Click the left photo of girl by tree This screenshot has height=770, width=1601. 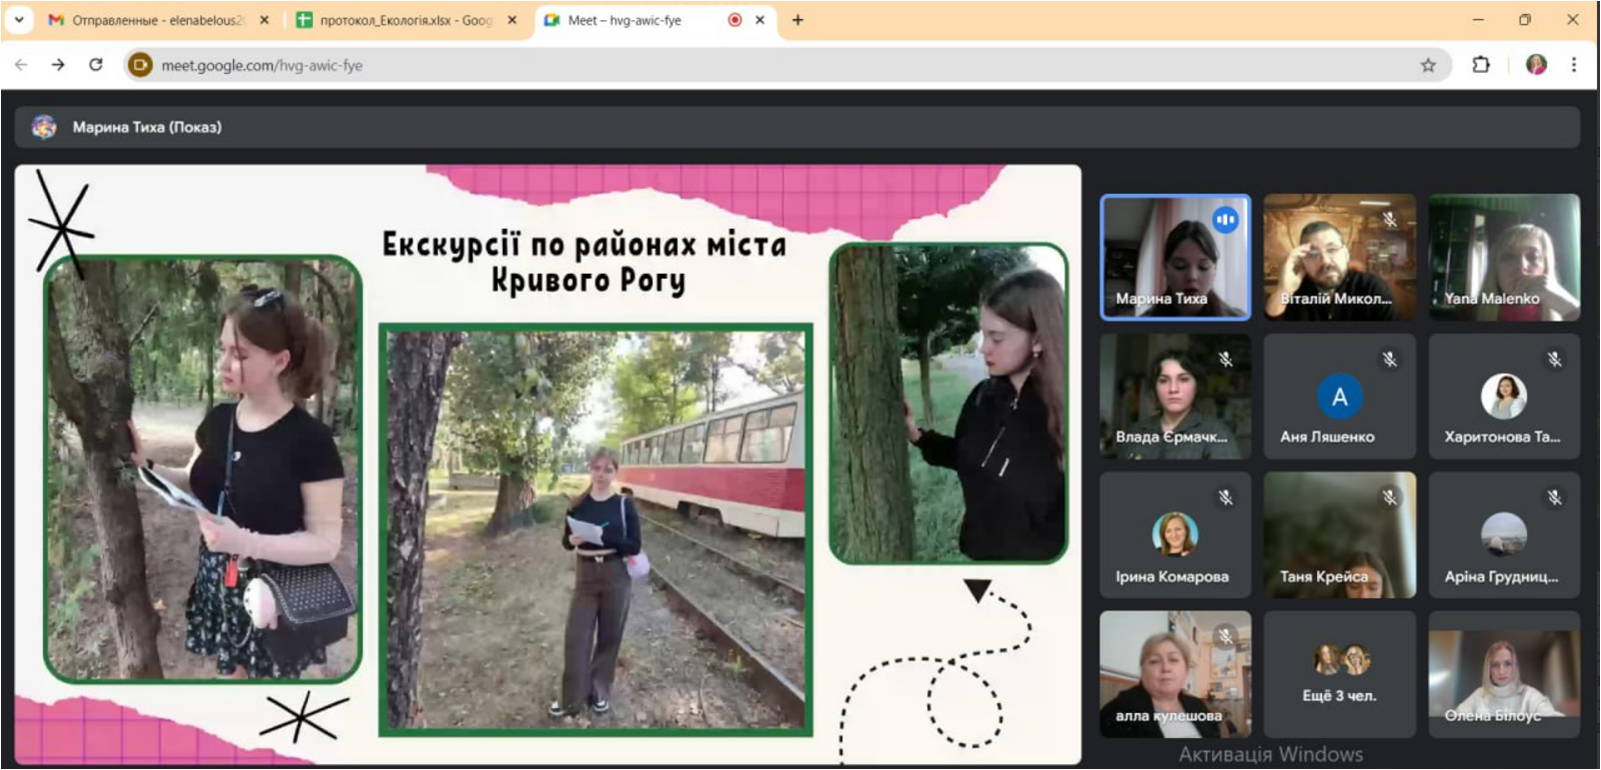tap(203, 469)
